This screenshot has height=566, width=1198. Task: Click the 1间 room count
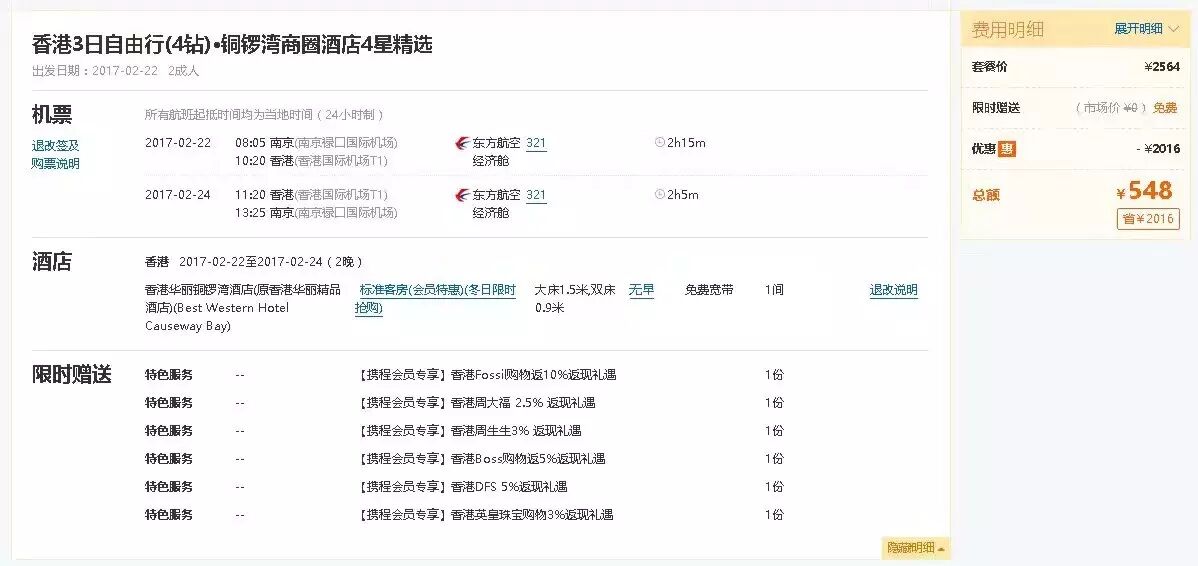pyautogui.click(x=774, y=289)
